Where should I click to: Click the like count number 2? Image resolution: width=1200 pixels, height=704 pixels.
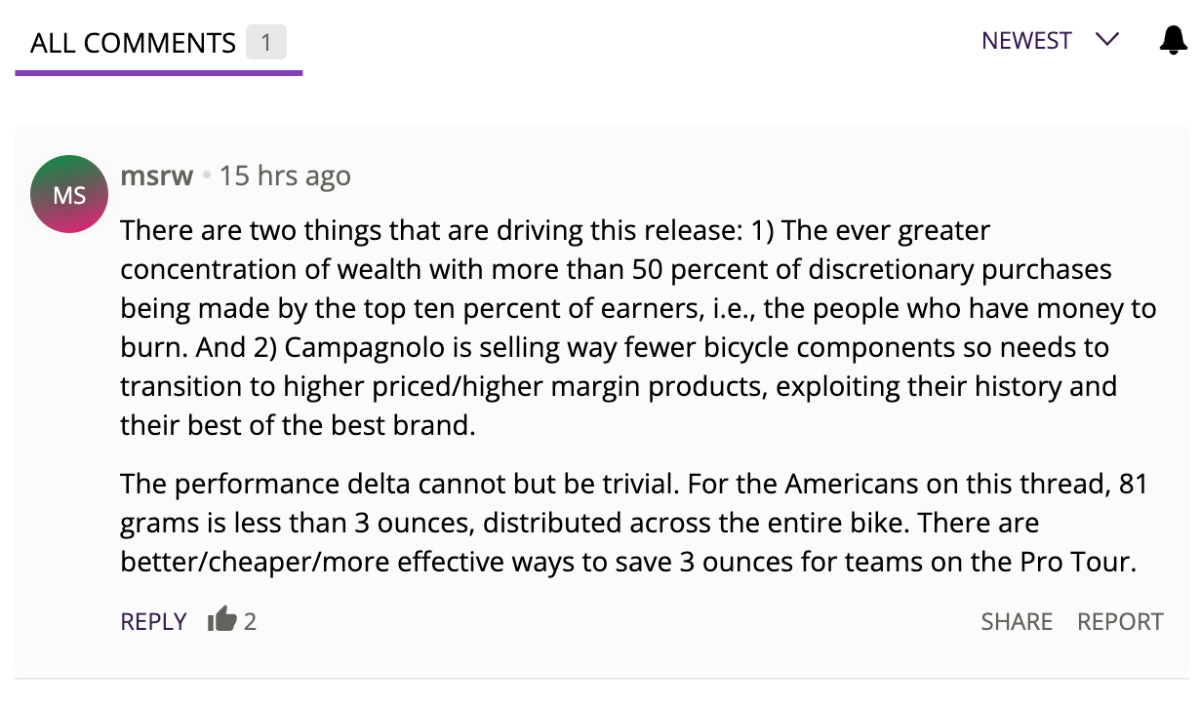(x=250, y=621)
